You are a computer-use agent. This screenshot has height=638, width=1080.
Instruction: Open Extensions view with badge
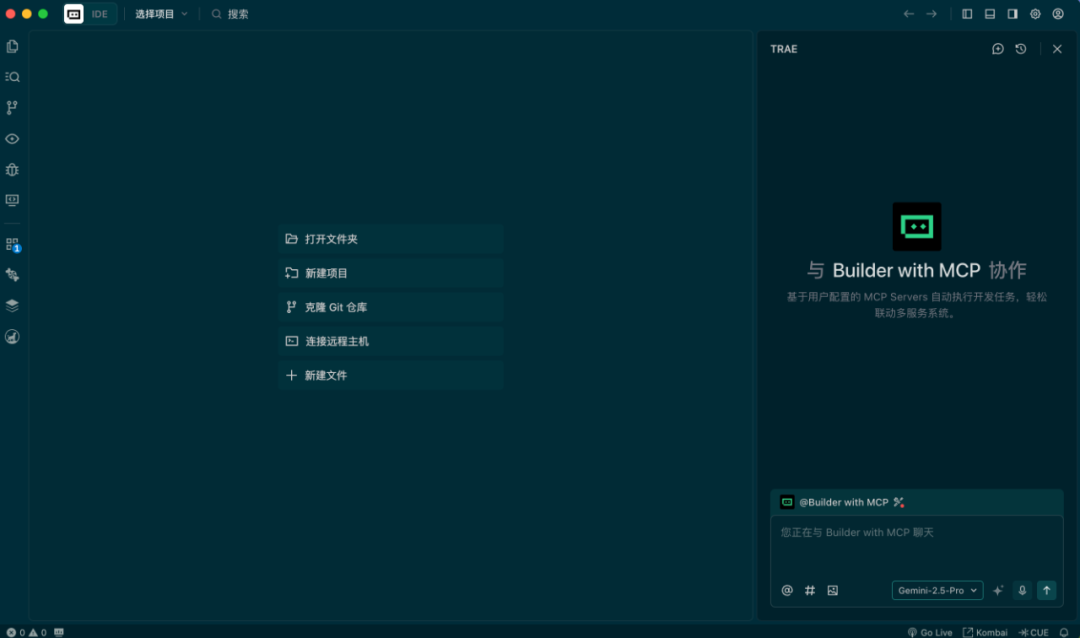(x=12, y=245)
